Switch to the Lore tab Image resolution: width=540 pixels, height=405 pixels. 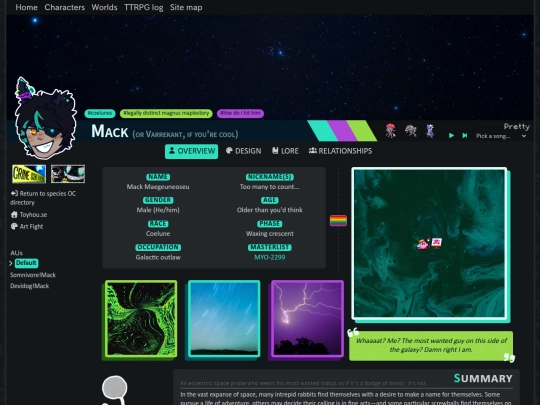coord(285,151)
